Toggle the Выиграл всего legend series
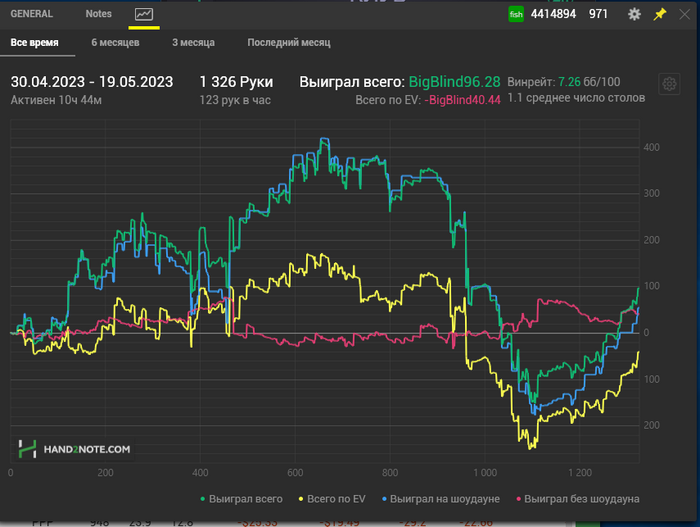Screen dimensions: 700x527 (241, 499)
